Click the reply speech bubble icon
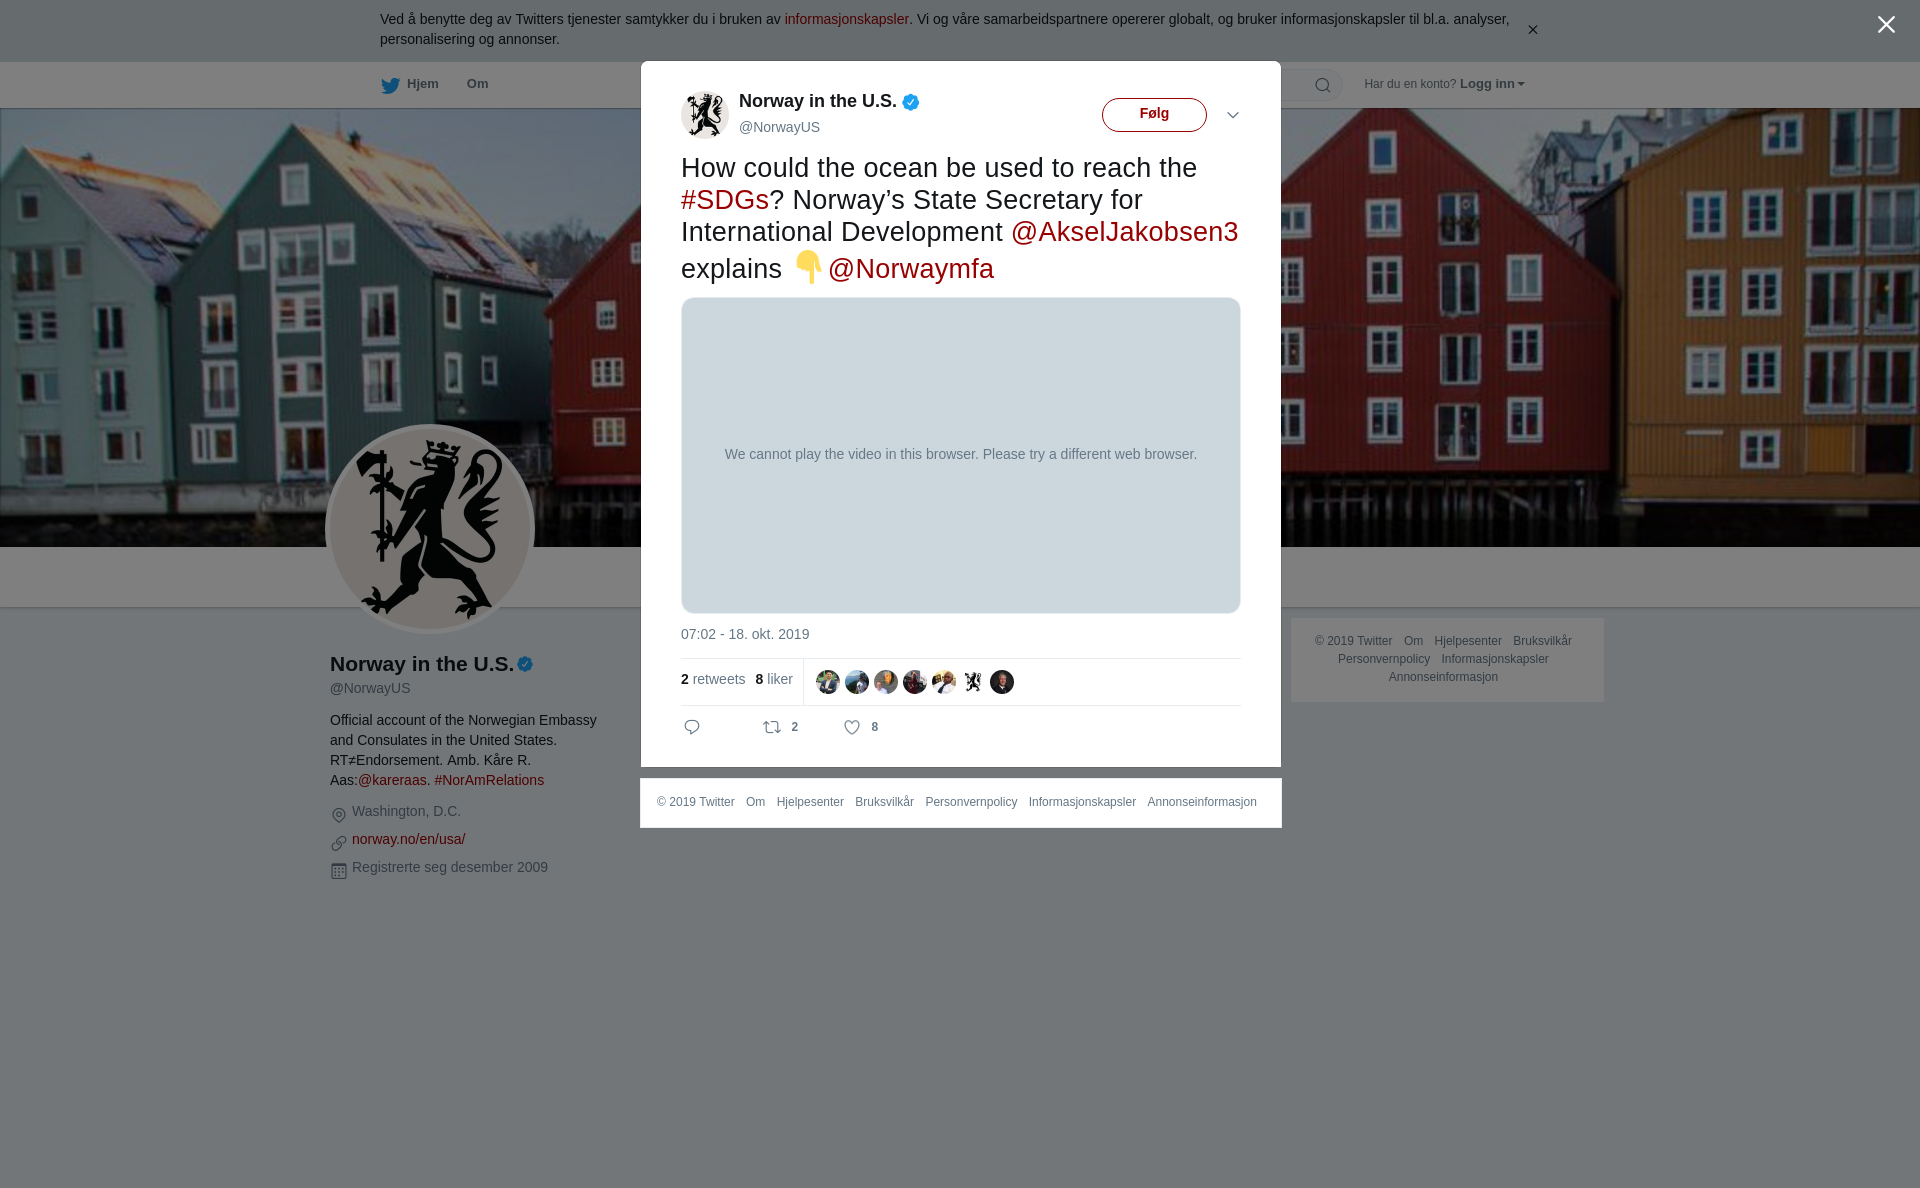 point(692,727)
